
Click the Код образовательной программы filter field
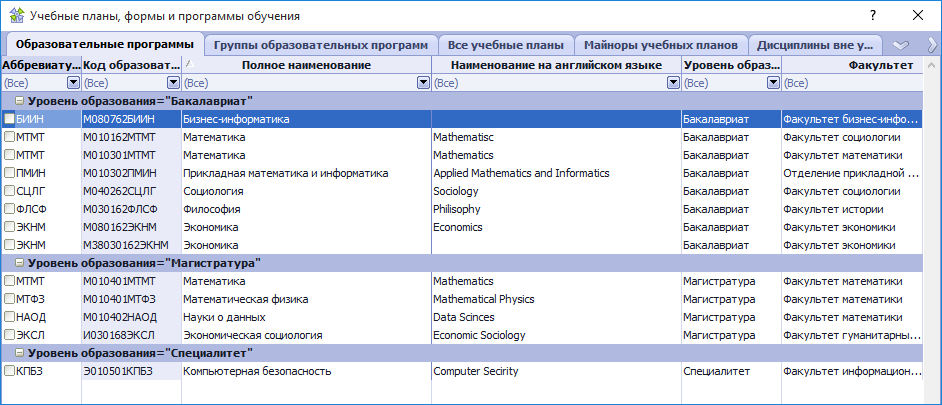(123, 83)
